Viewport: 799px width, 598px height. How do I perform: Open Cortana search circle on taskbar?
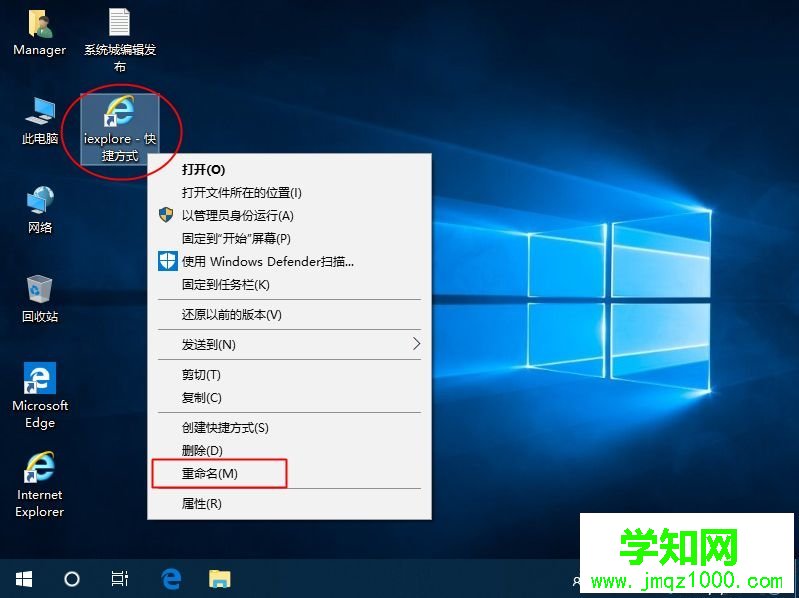click(x=71, y=579)
